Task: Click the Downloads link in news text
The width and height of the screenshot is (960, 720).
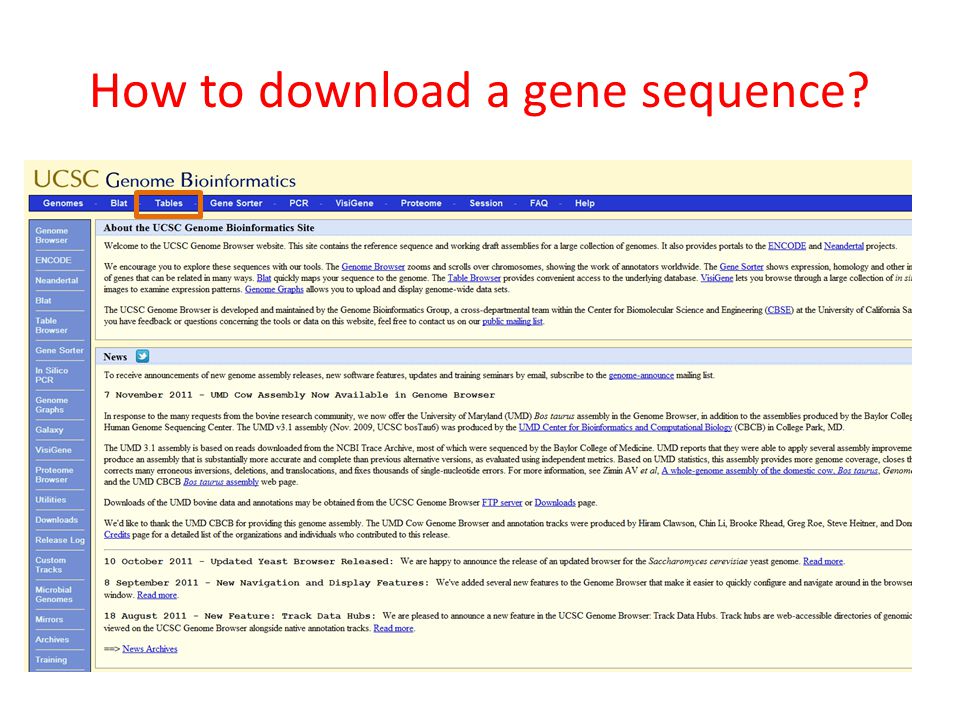Action: pyautogui.click(x=555, y=503)
